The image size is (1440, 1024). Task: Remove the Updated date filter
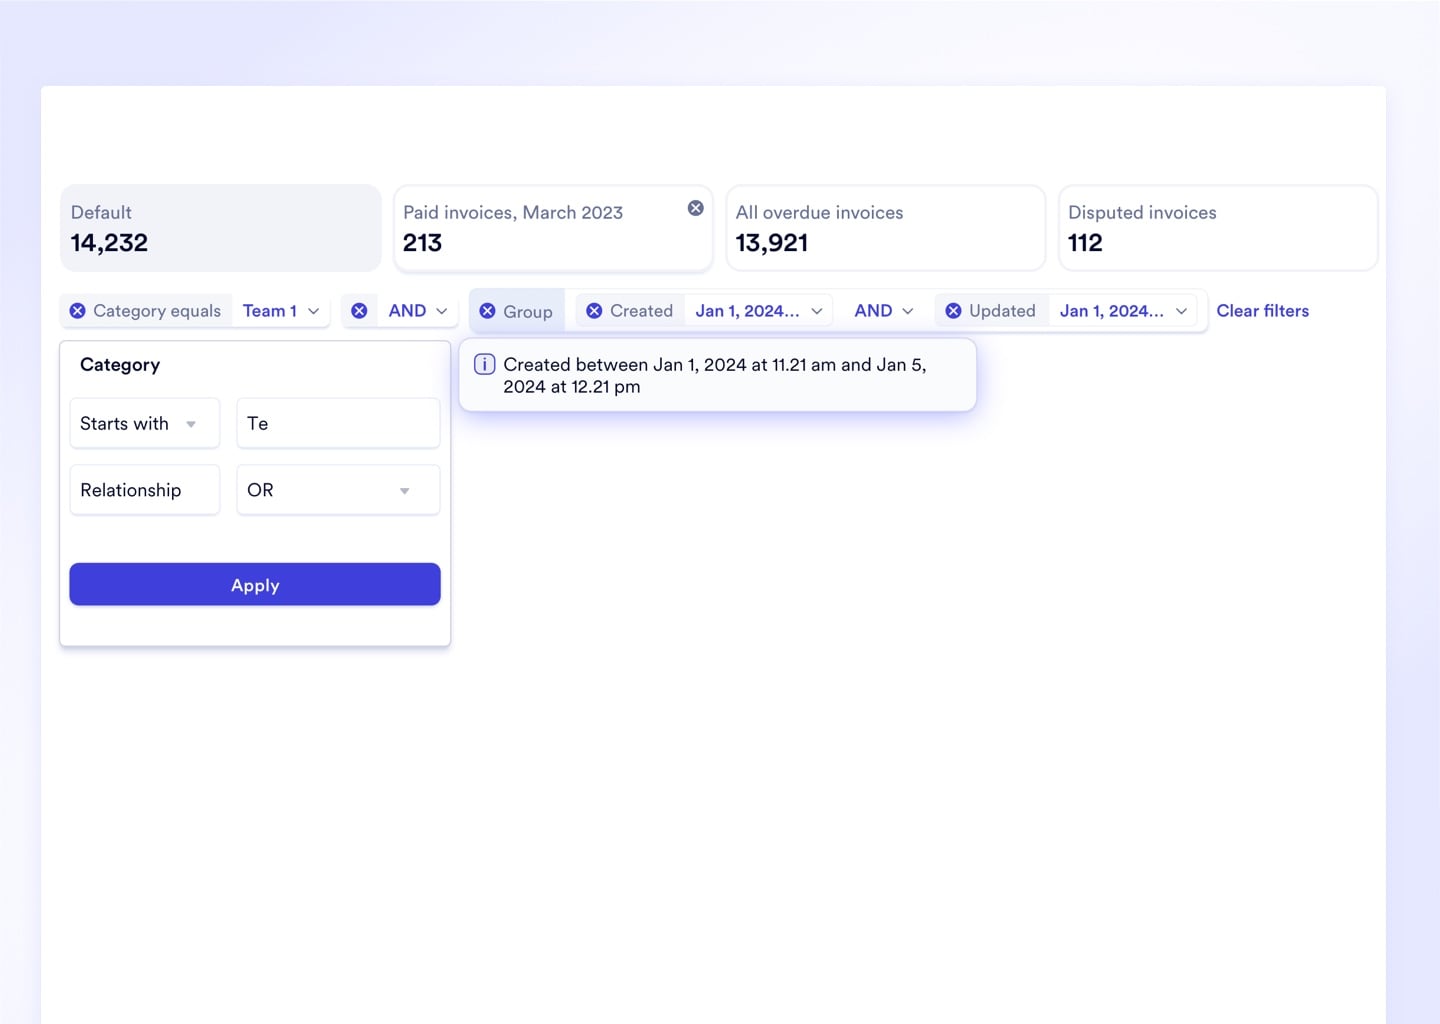pos(953,311)
